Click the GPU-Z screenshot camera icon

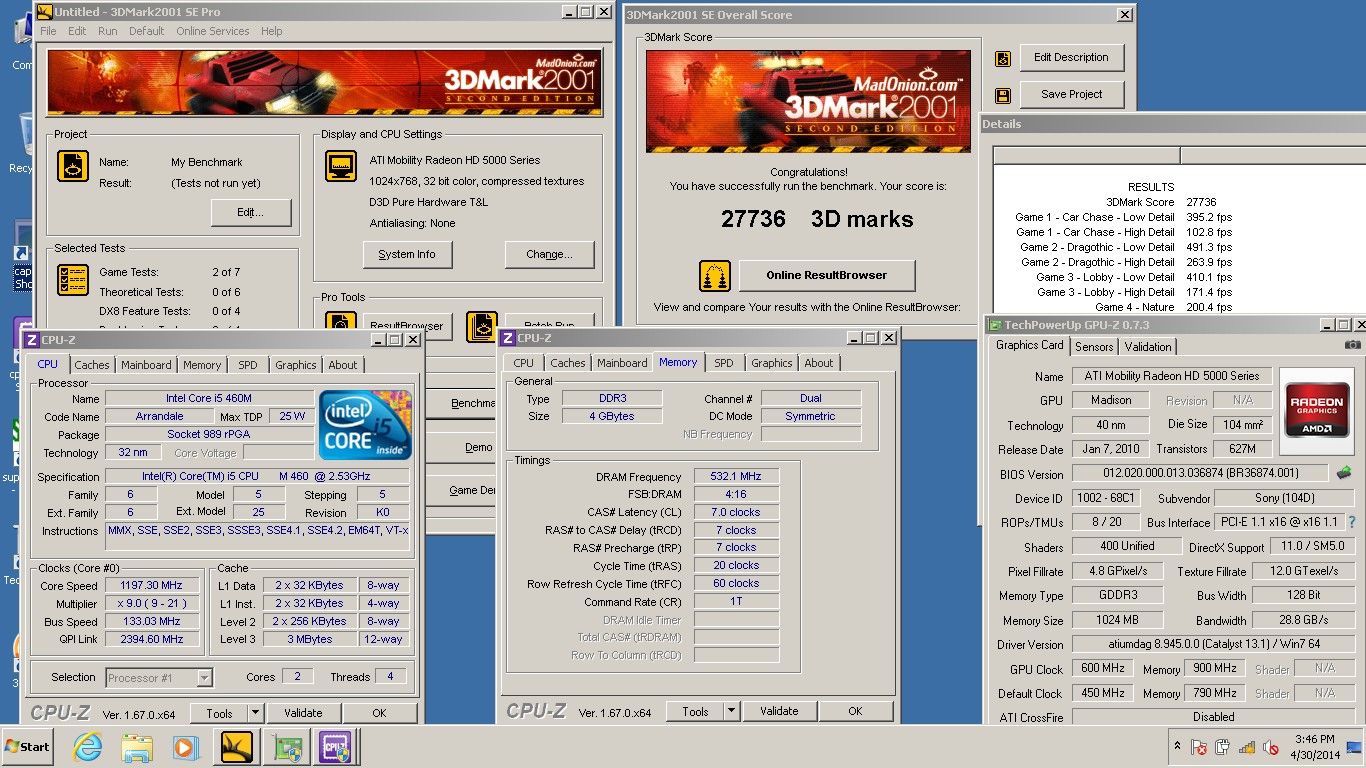click(x=1352, y=345)
